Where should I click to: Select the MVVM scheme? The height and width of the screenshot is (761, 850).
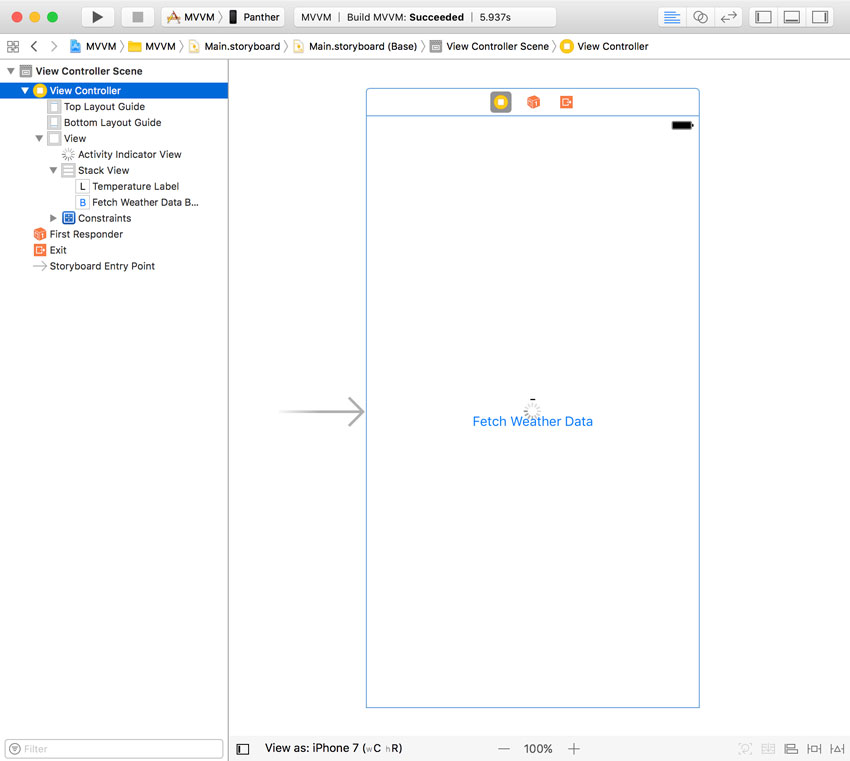(x=192, y=17)
